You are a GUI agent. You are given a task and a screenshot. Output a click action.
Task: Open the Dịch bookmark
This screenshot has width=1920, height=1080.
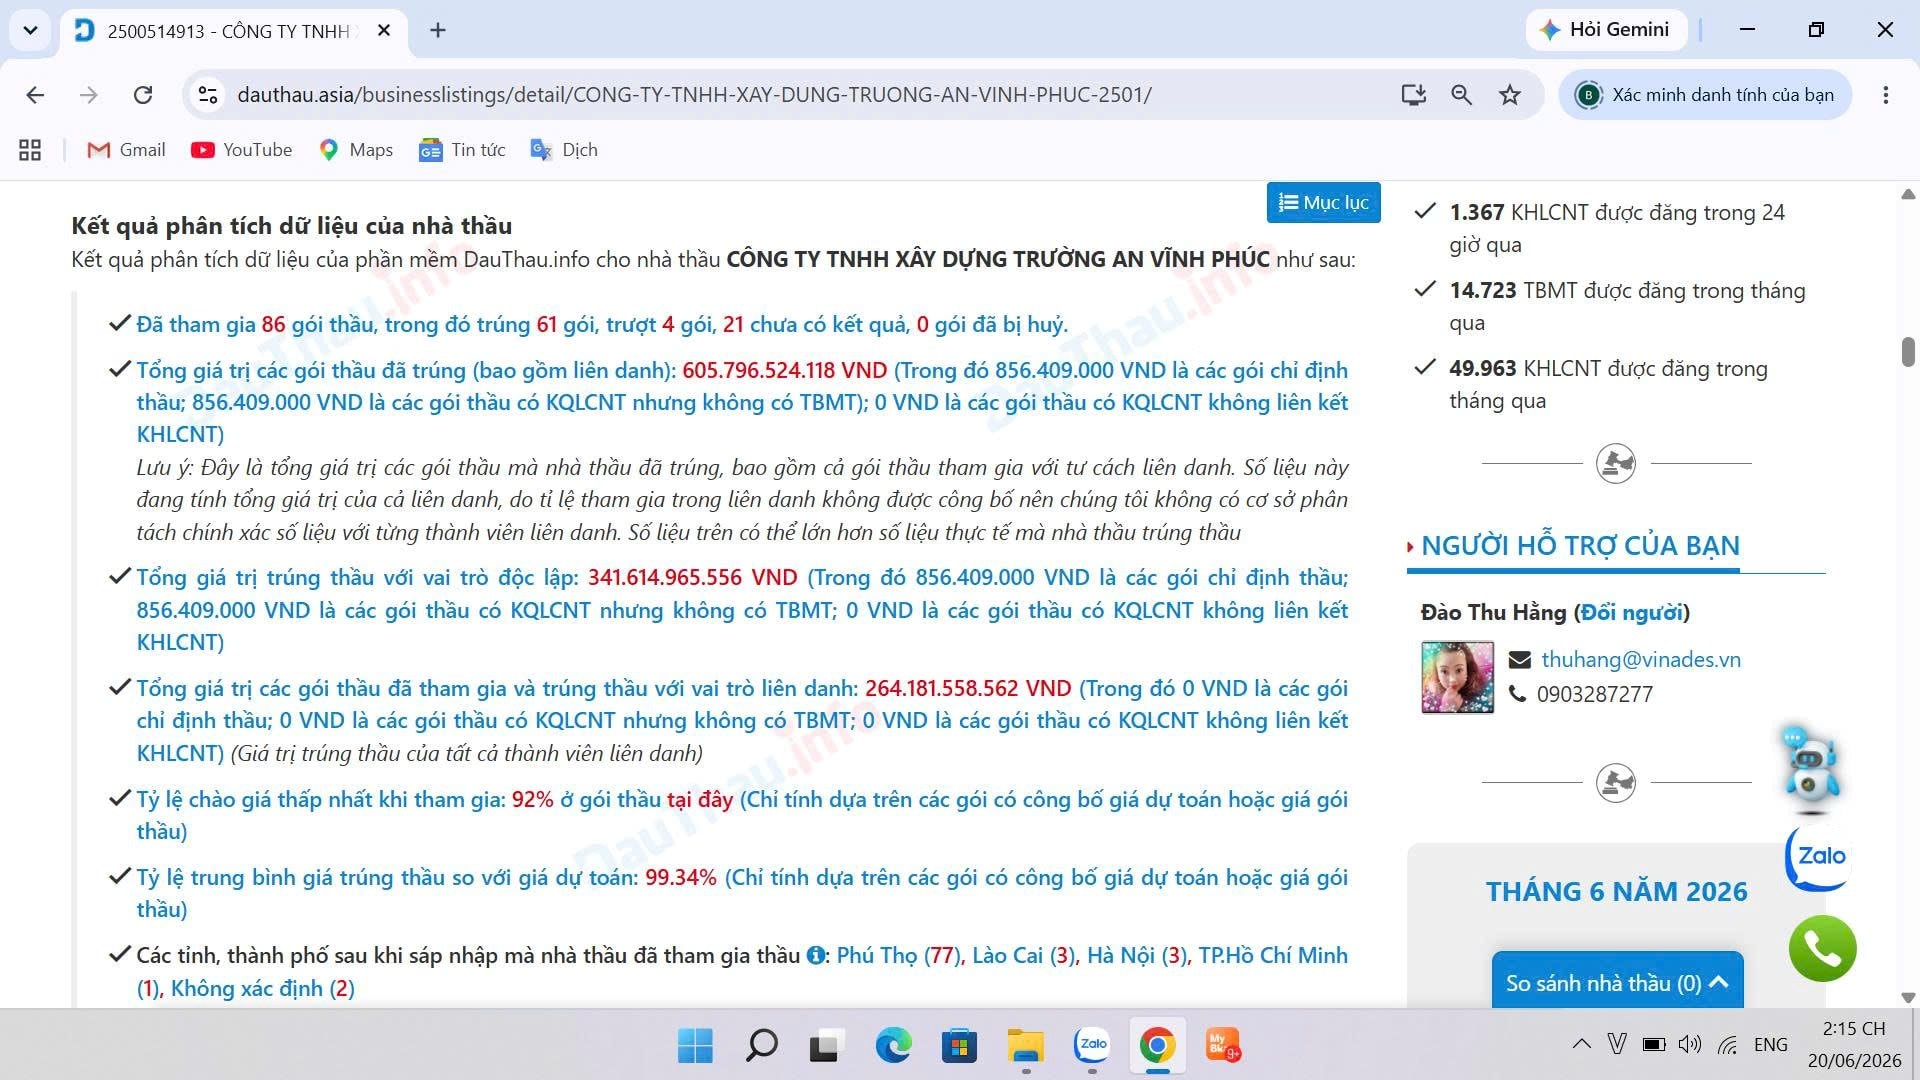point(564,150)
